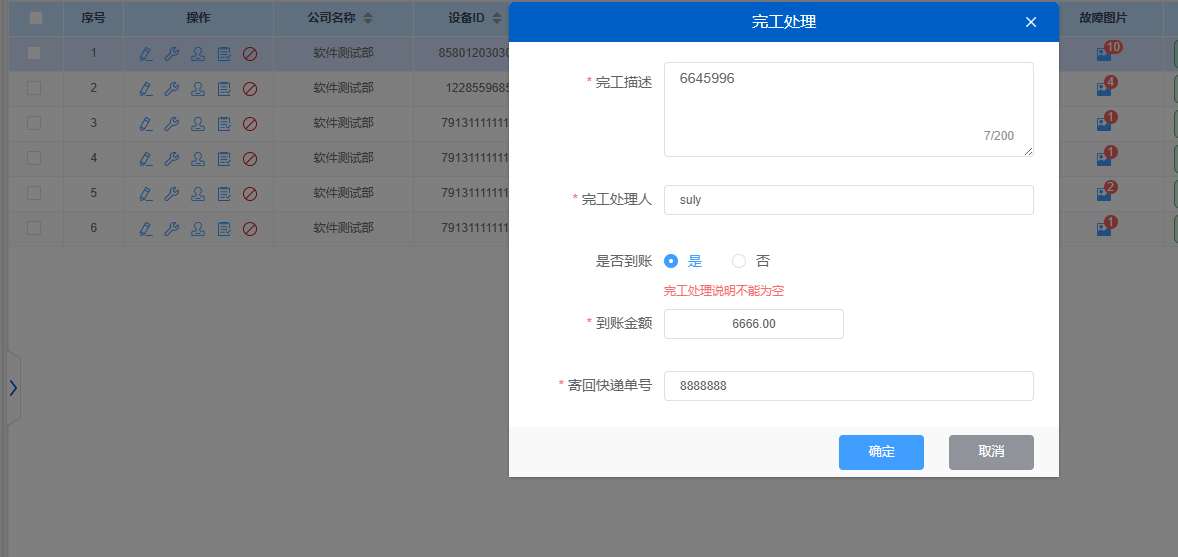
Task: Click the edit pencil icon in row 1
Action: (146, 54)
